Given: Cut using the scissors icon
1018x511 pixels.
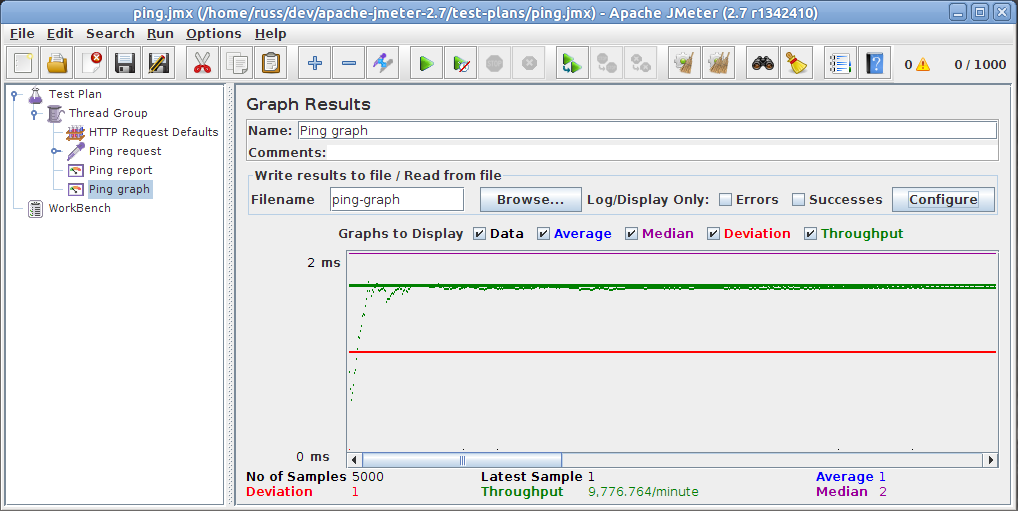Looking at the screenshot, I should [202, 63].
